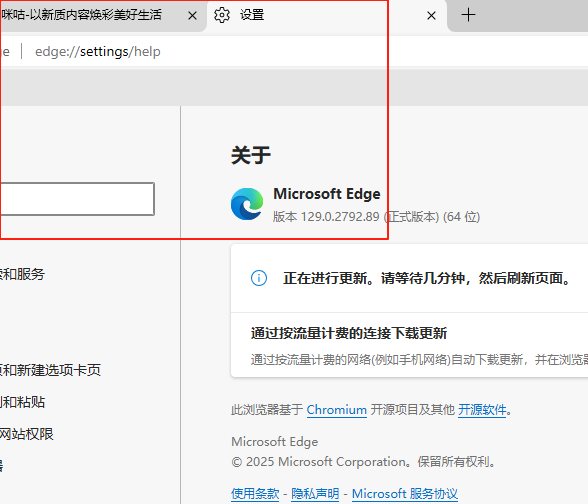This screenshot has width=588, height=504.
Task: Click the Microsoft Edge logo icon
Action: [x=247, y=204]
